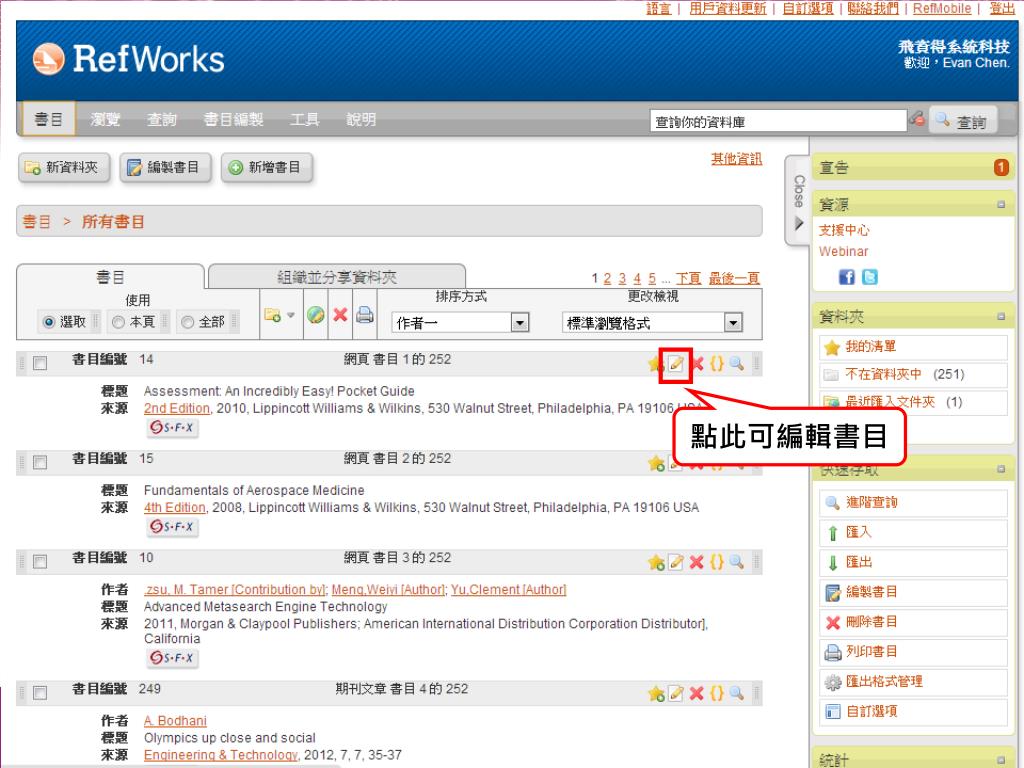Cite reference 249 with braces icon
This screenshot has width=1024, height=768.
(717, 694)
